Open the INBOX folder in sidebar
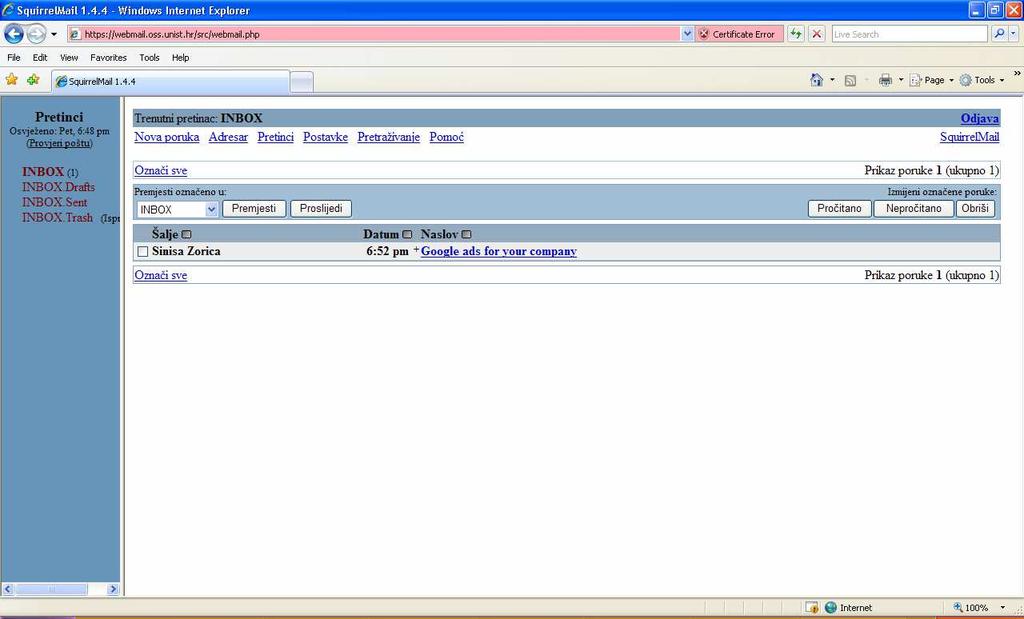 [x=43, y=172]
